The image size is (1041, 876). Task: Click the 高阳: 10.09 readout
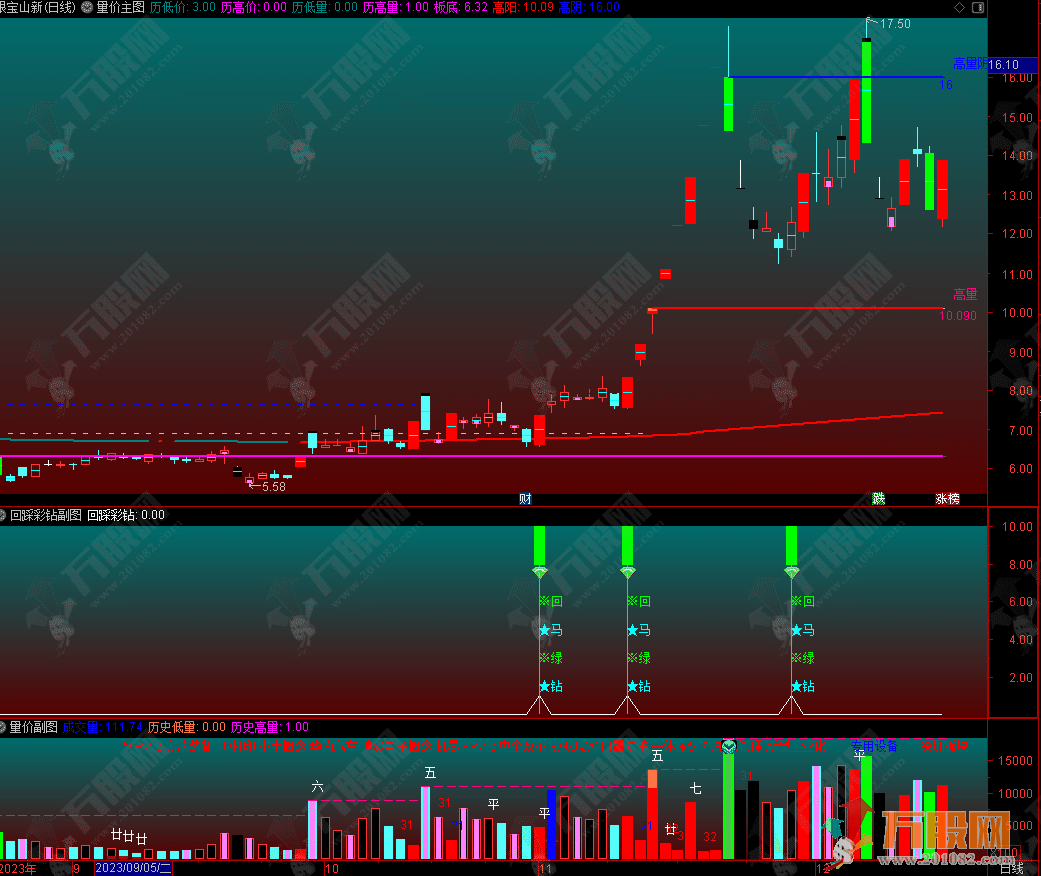pyautogui.click(x=523, y=7)
